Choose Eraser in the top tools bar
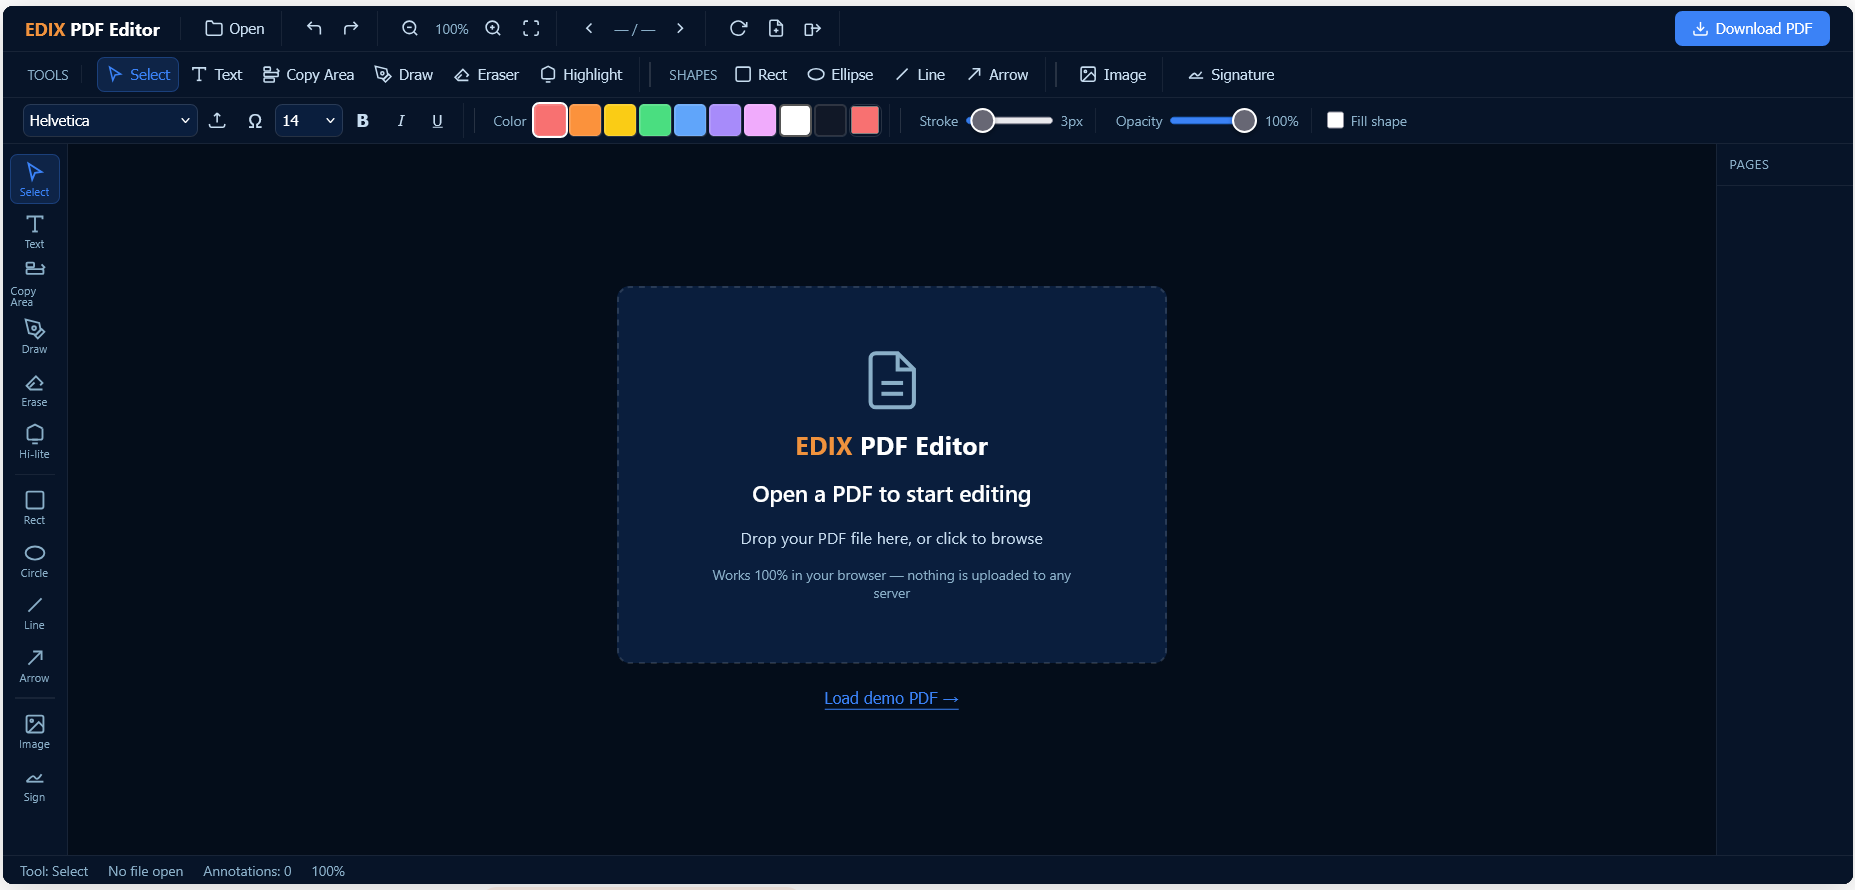This screenshot has height=890, width=1855. [486, 75]
